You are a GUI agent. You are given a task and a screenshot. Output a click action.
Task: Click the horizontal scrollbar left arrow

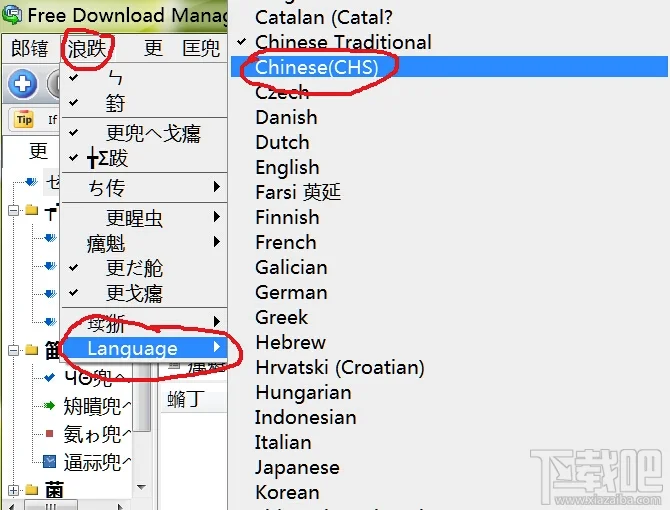[x=12, y=507]
